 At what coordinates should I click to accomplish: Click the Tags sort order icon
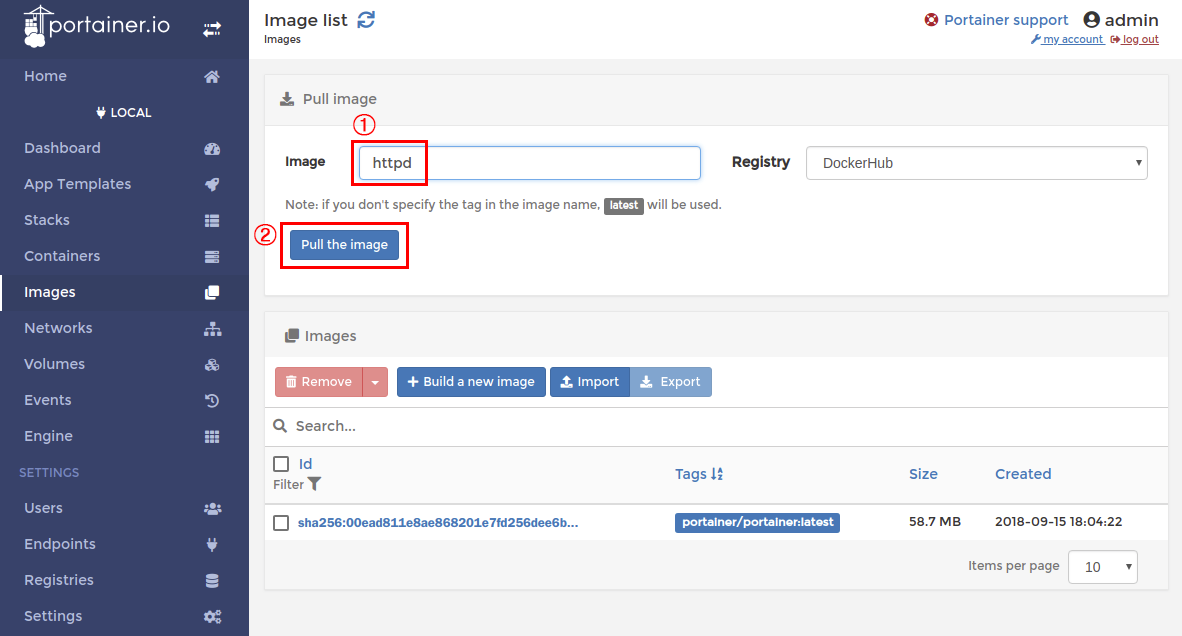(717, 474)
